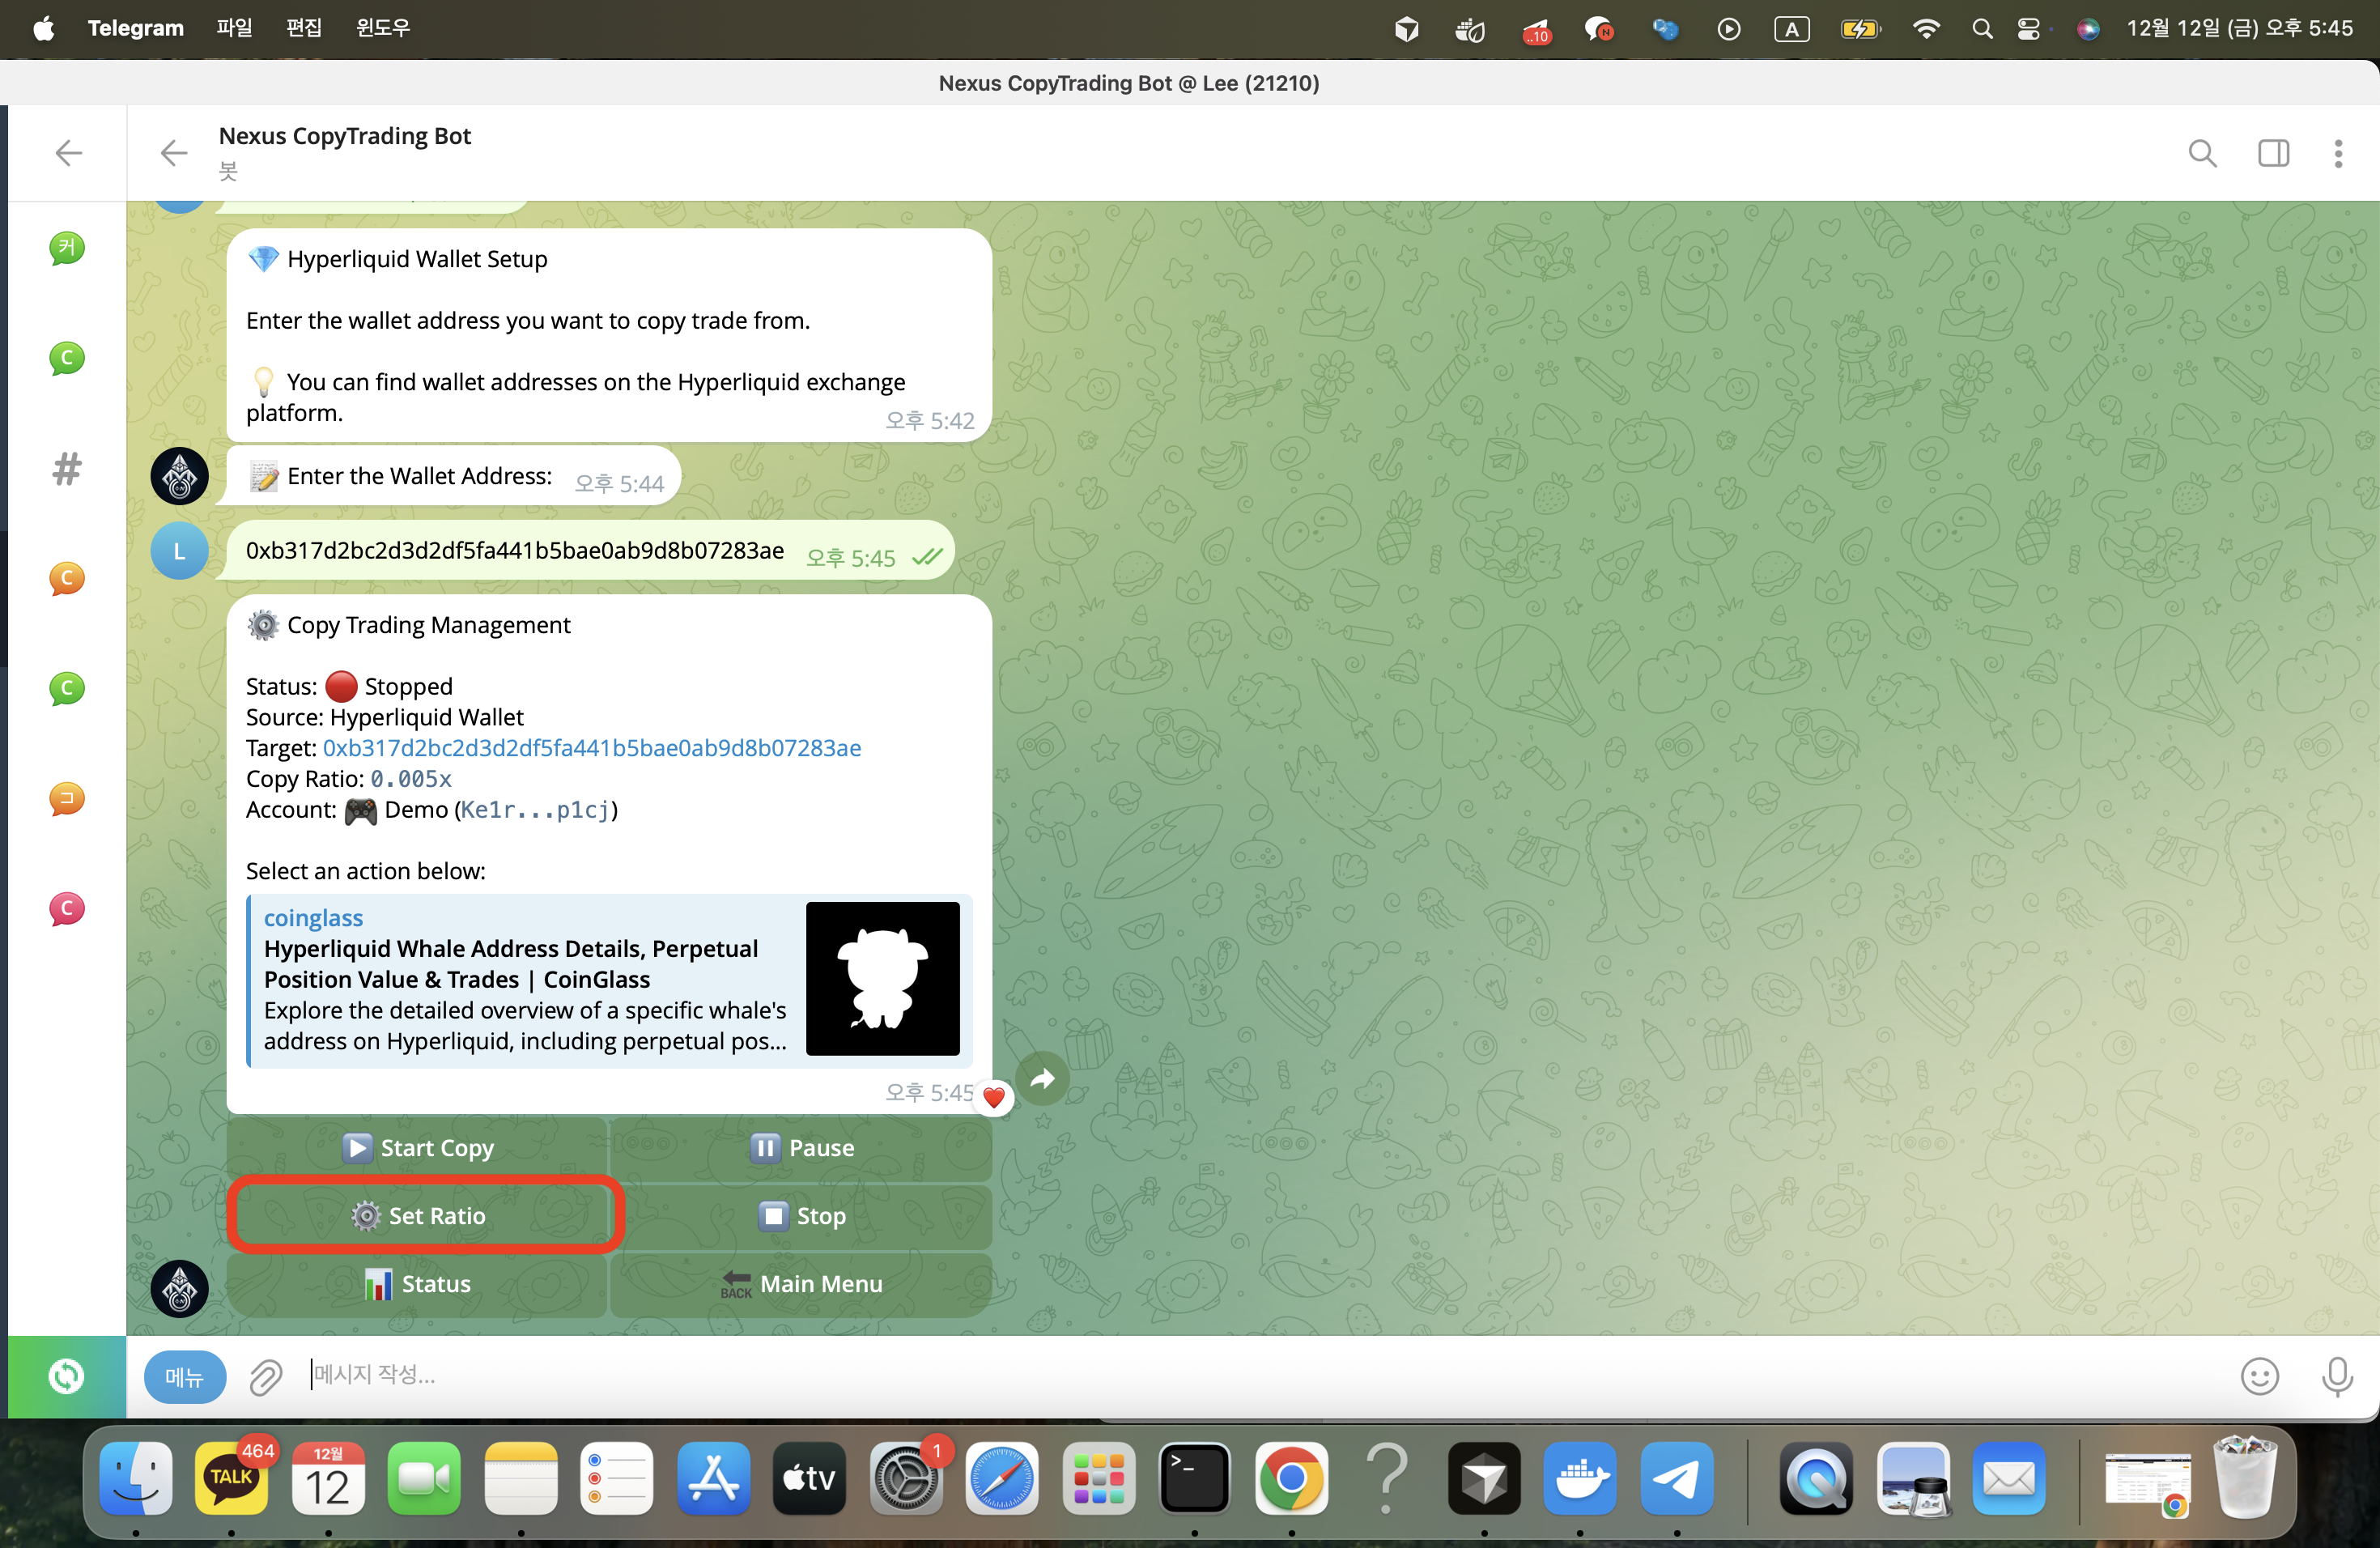Click the hashtag folder icon in sidebar
The image size is (2380, 1548).
coord(67,468)
